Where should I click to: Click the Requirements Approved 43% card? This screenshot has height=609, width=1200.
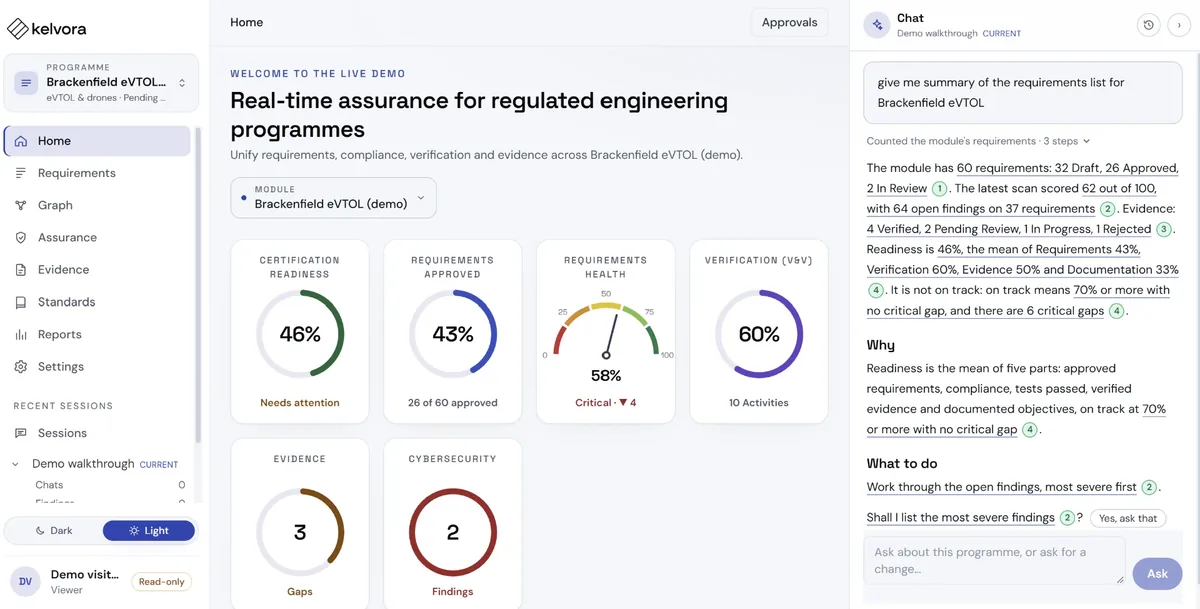[453, 331]
